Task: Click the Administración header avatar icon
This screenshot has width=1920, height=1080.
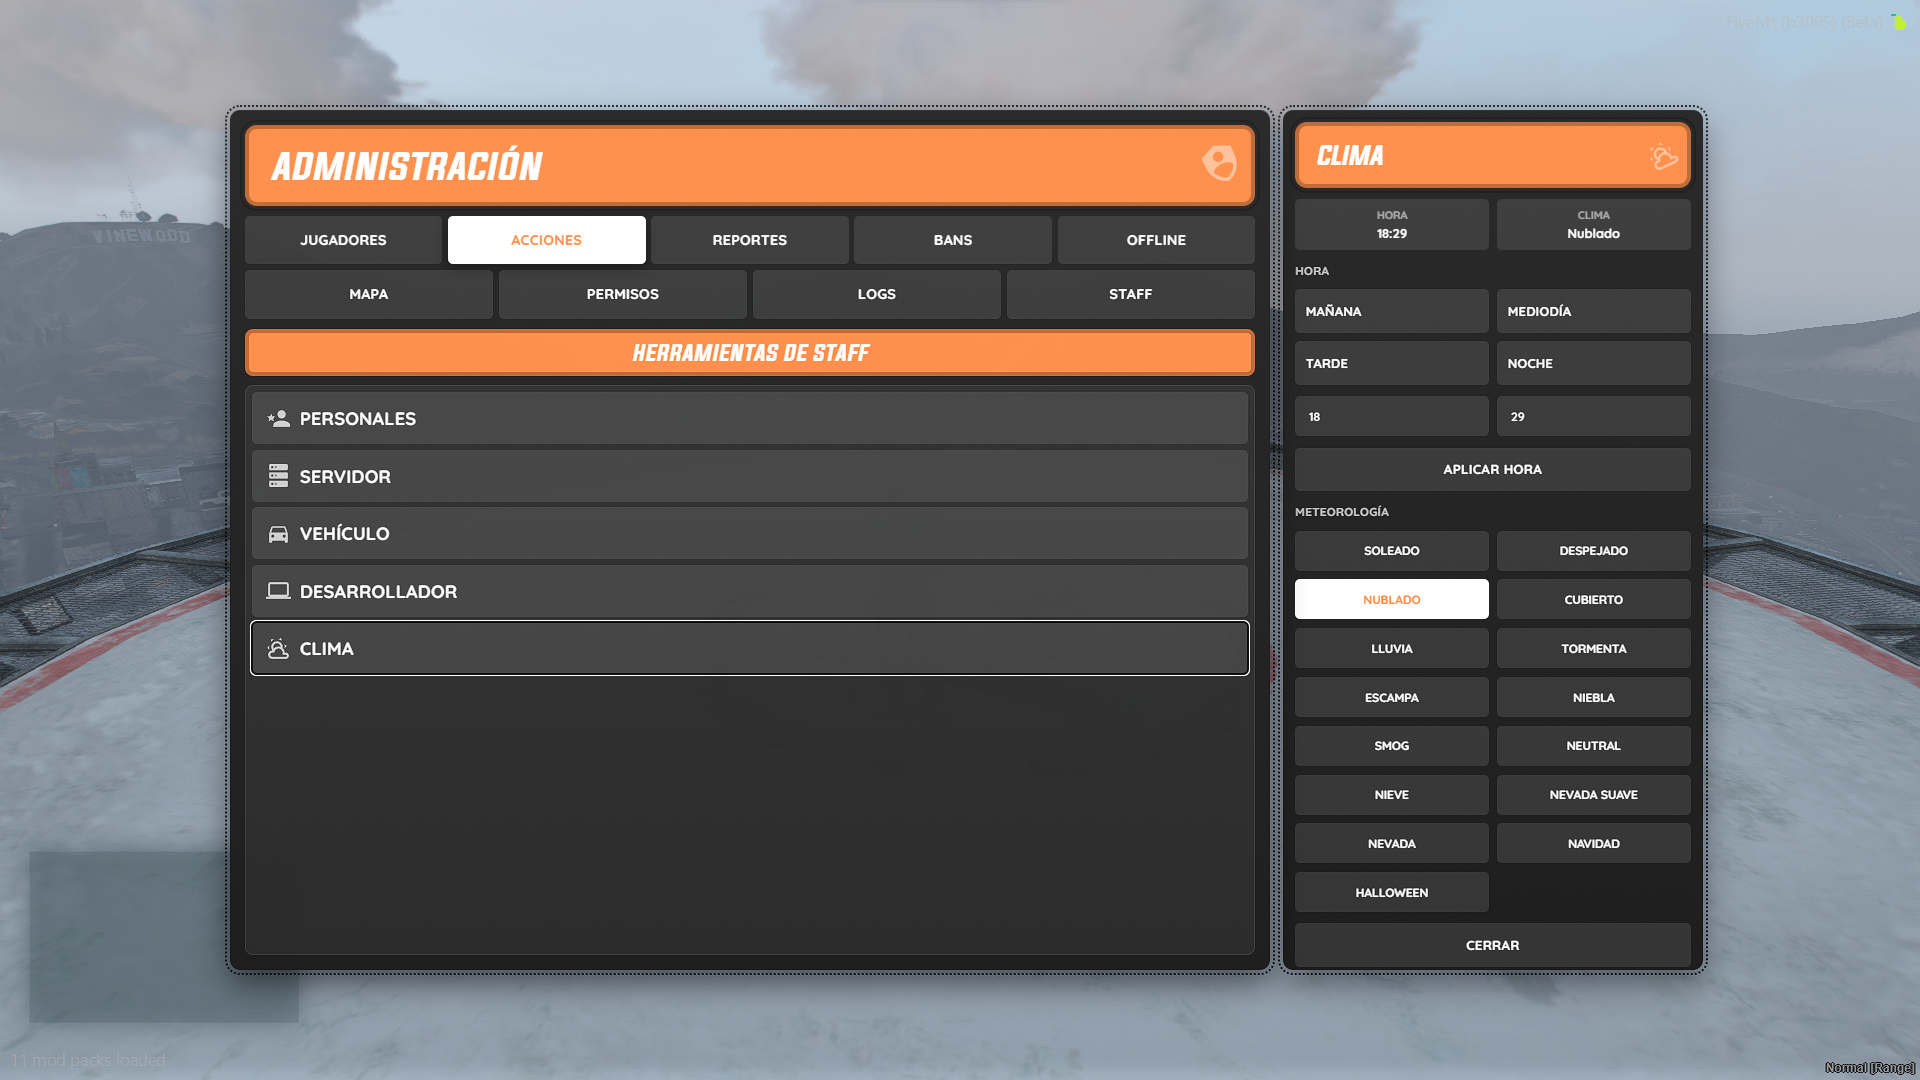Action: [1219, 163]
